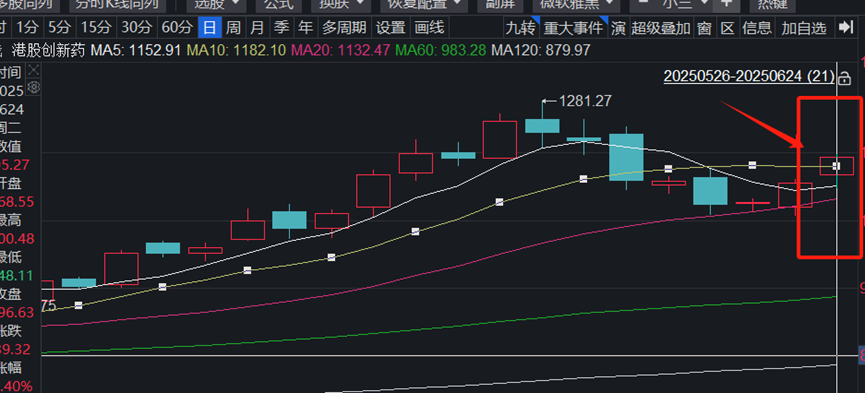Image resolution: width=865 pixels, height=393 pixels.
Task: Click the 演 replay button
Action: 618,28
